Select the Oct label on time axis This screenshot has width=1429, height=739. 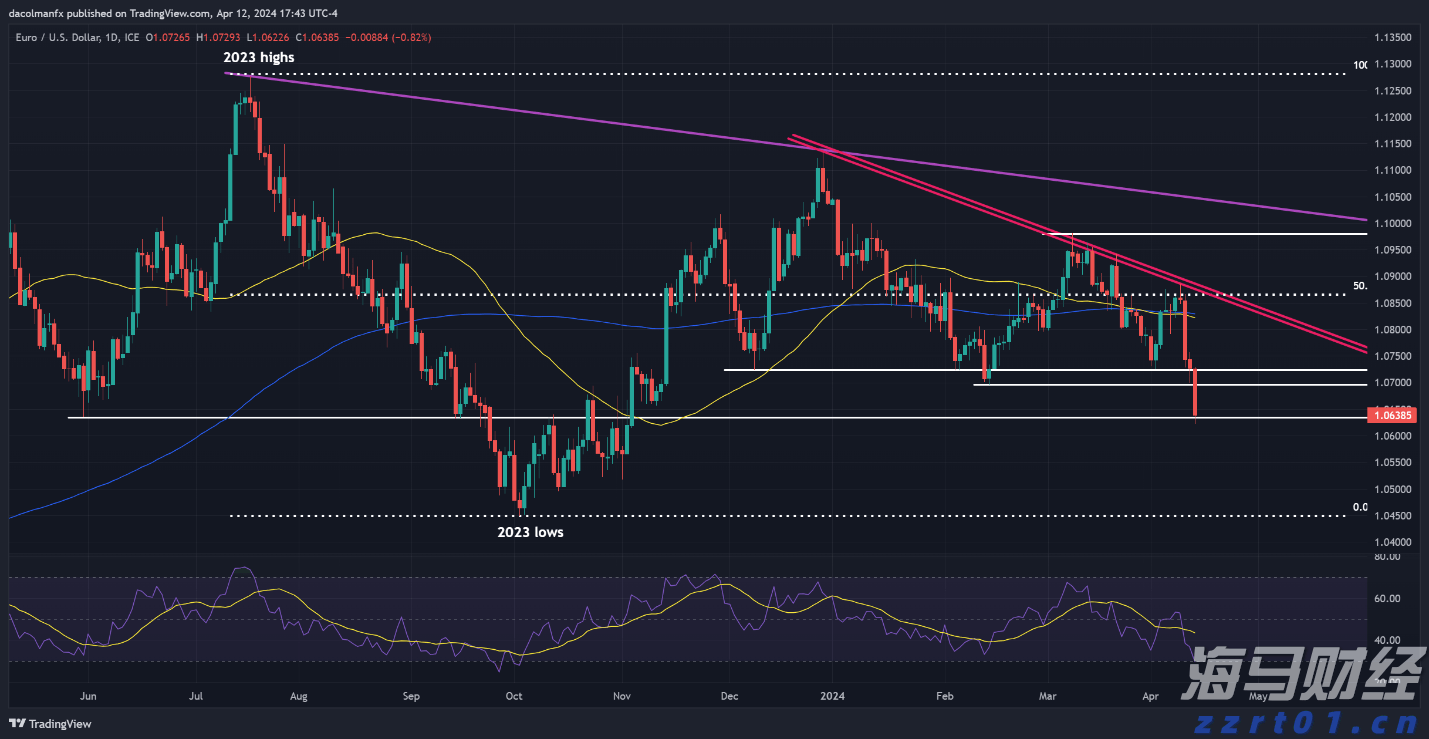coord(514,694)
